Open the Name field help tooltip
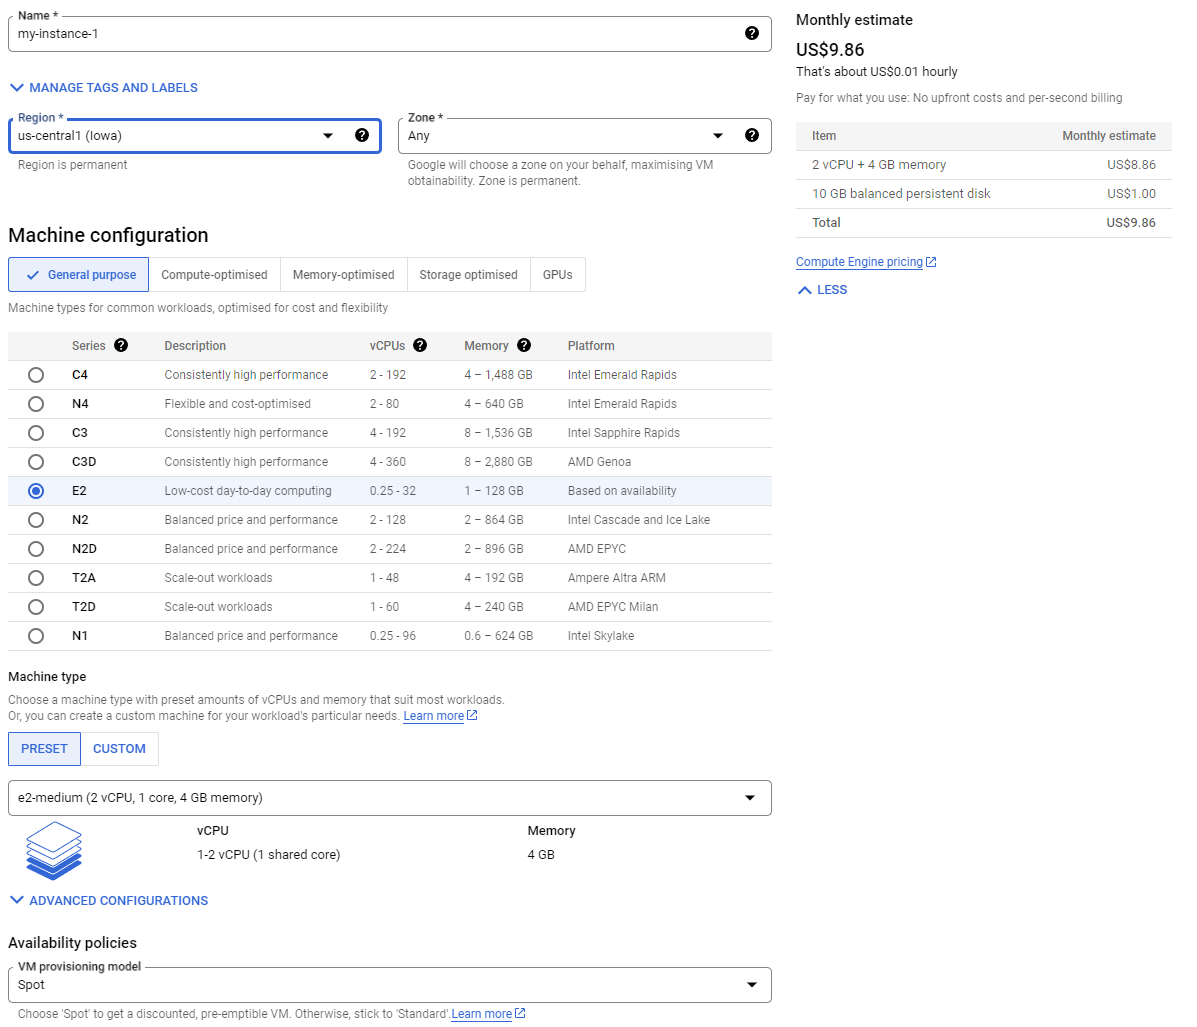Viewport: 1197px width, 1027px height. coord(752,33)
